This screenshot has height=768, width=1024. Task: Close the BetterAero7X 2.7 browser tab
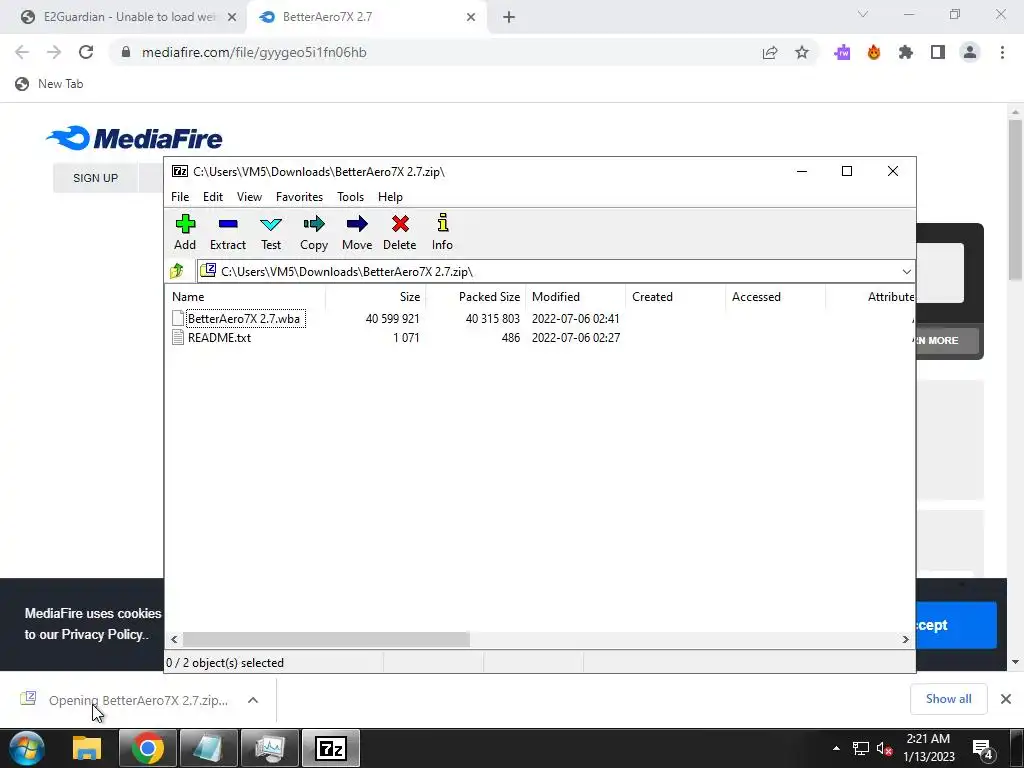(471, 18)
